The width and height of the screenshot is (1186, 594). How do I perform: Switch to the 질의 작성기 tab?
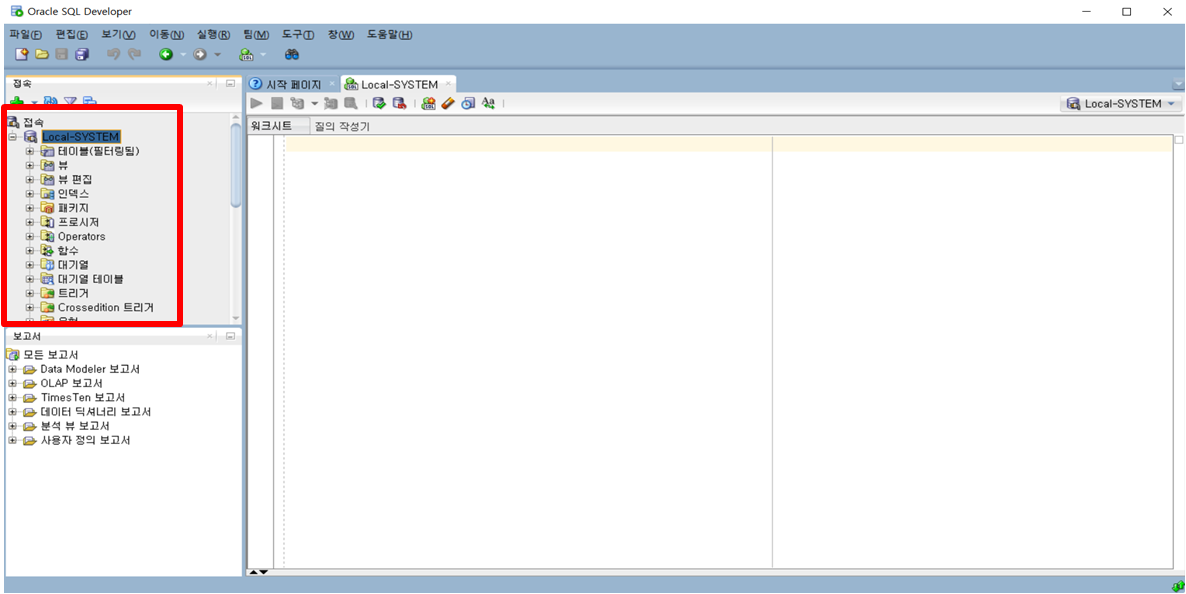(x=342, y=126)
